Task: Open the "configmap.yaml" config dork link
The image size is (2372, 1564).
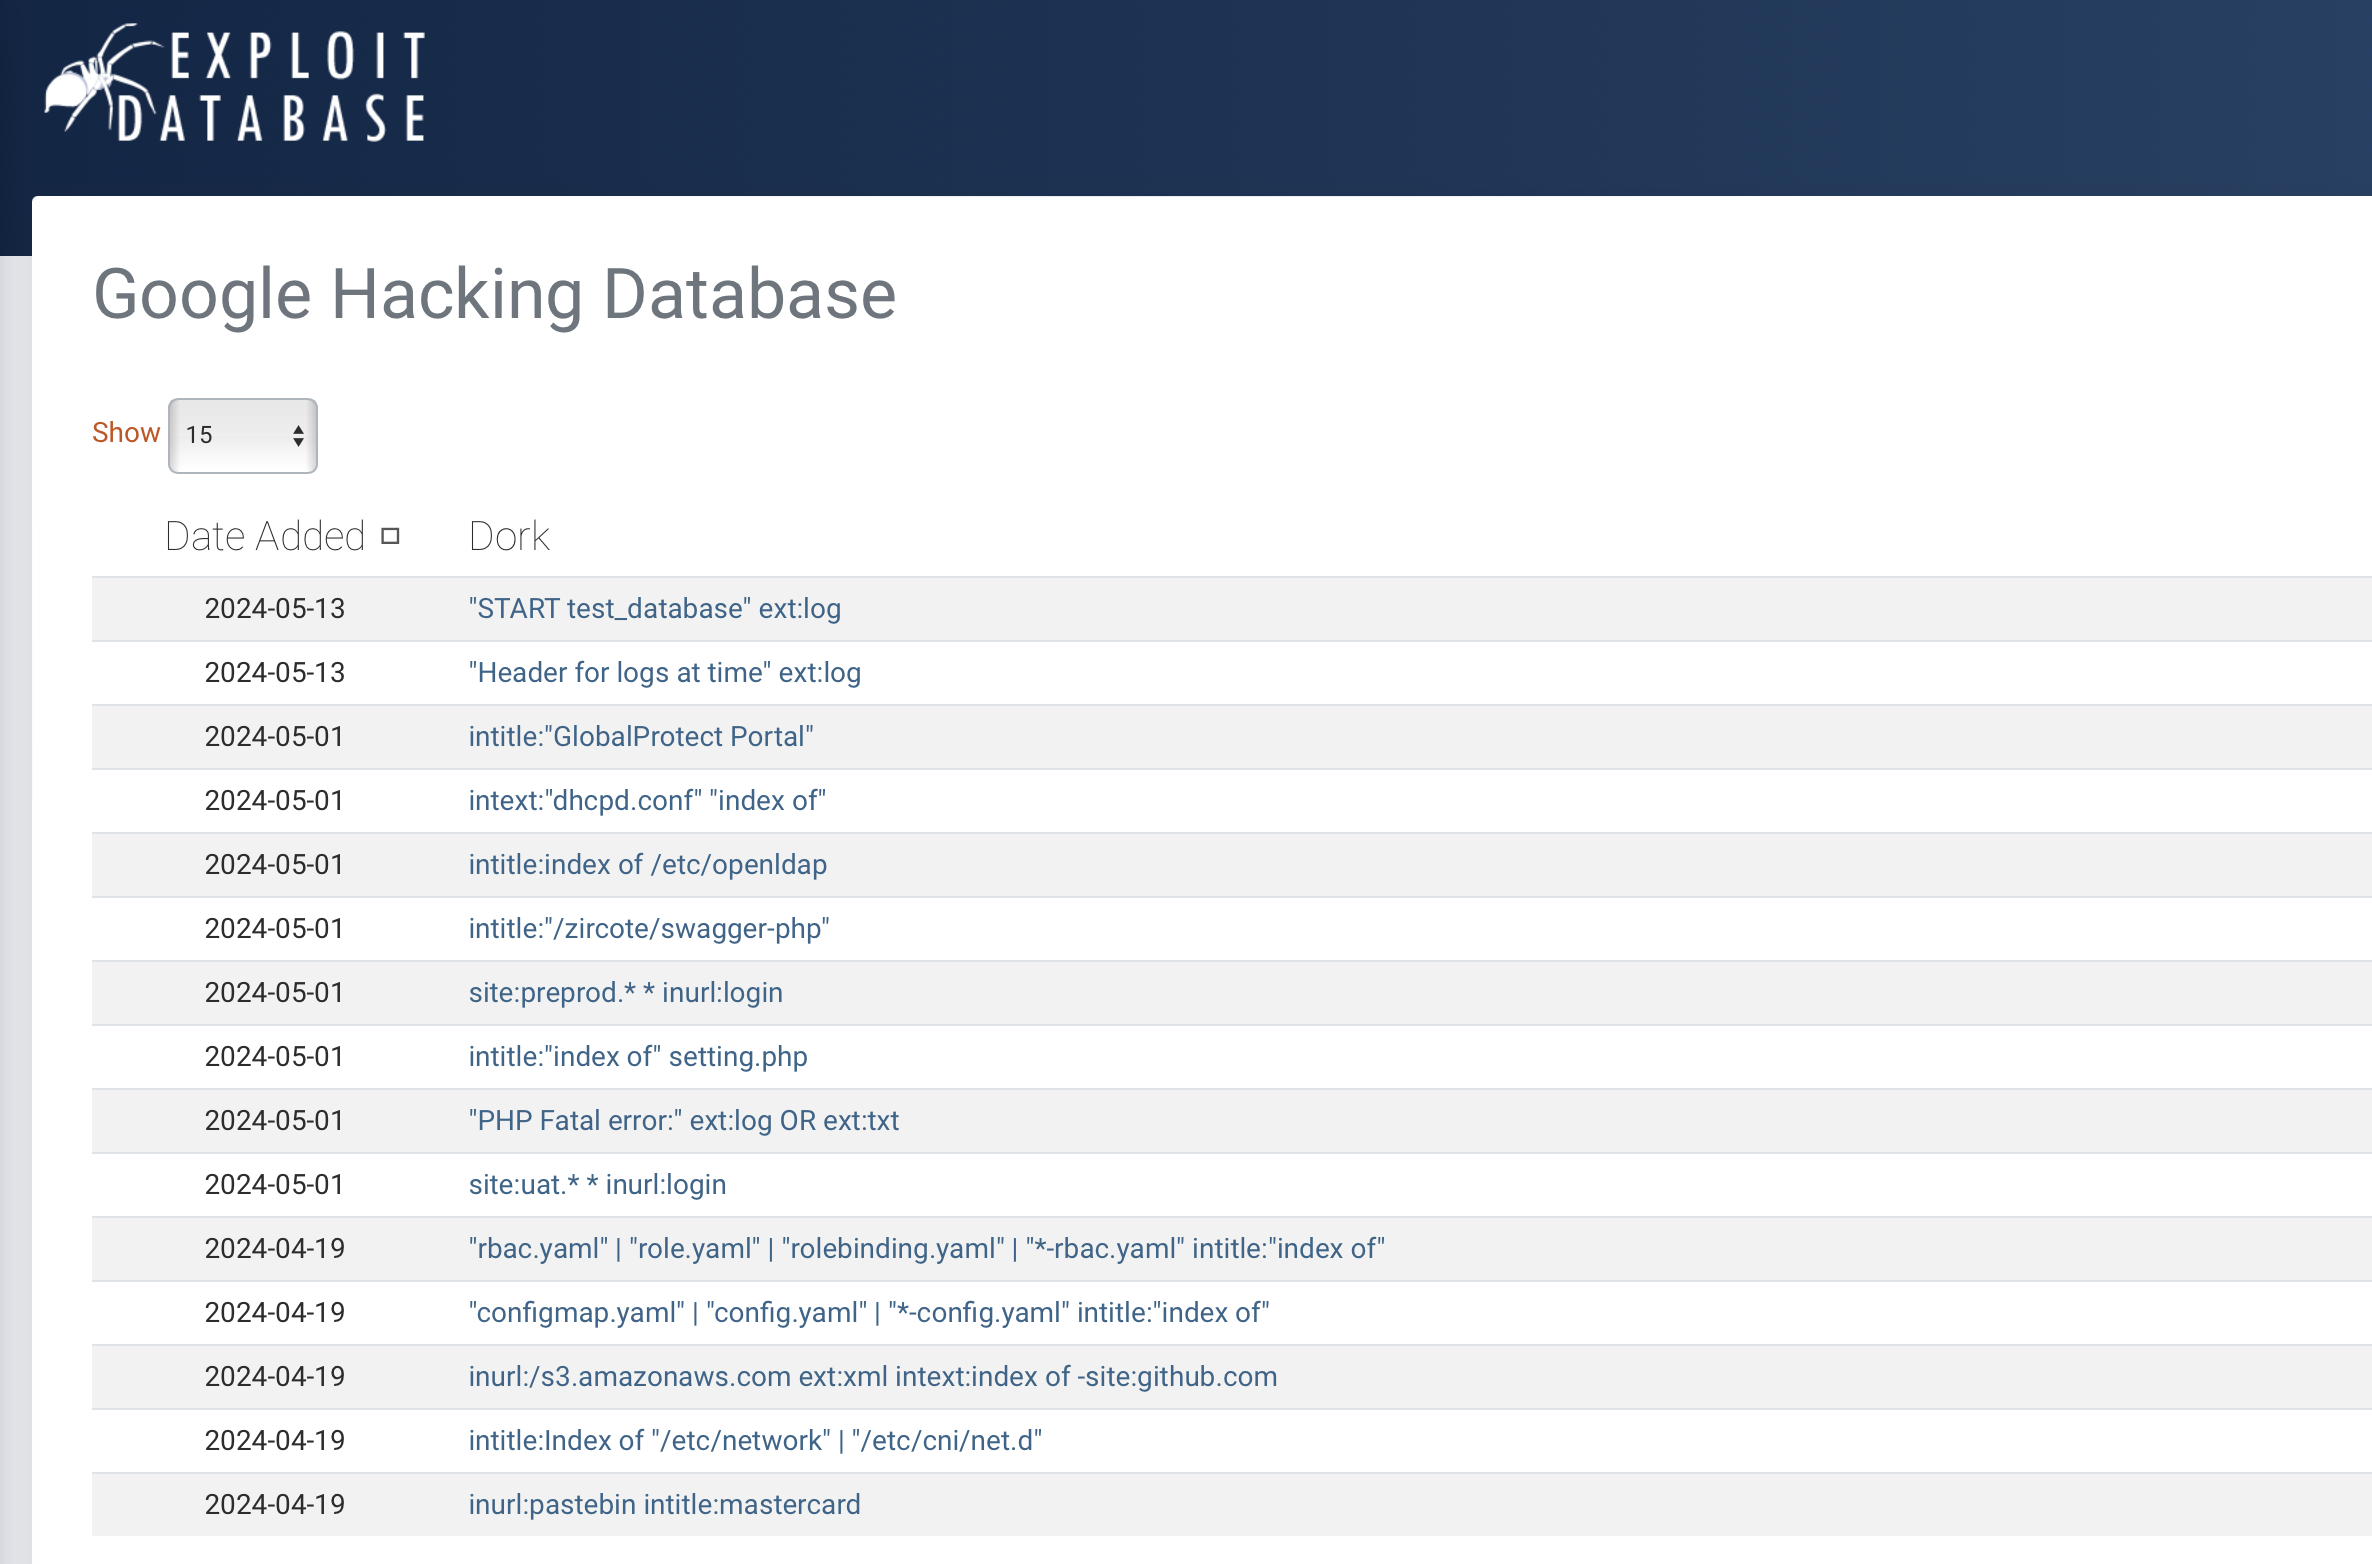Action: 868,1313
